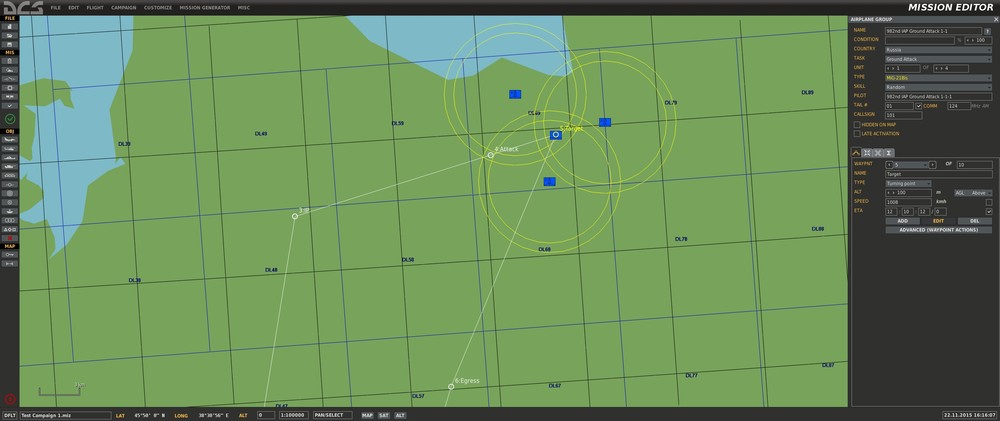Open ADVANCED (WAYPOINT ACTIONS)
Screen dimensions: 1000x421
pos(938,230)
